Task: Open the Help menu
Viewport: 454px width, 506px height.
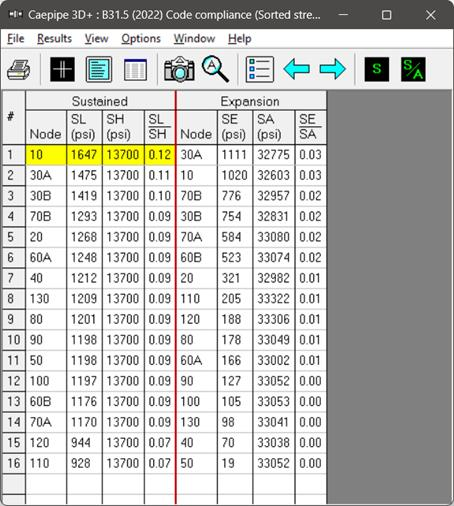Action: [x=240, y=39]
